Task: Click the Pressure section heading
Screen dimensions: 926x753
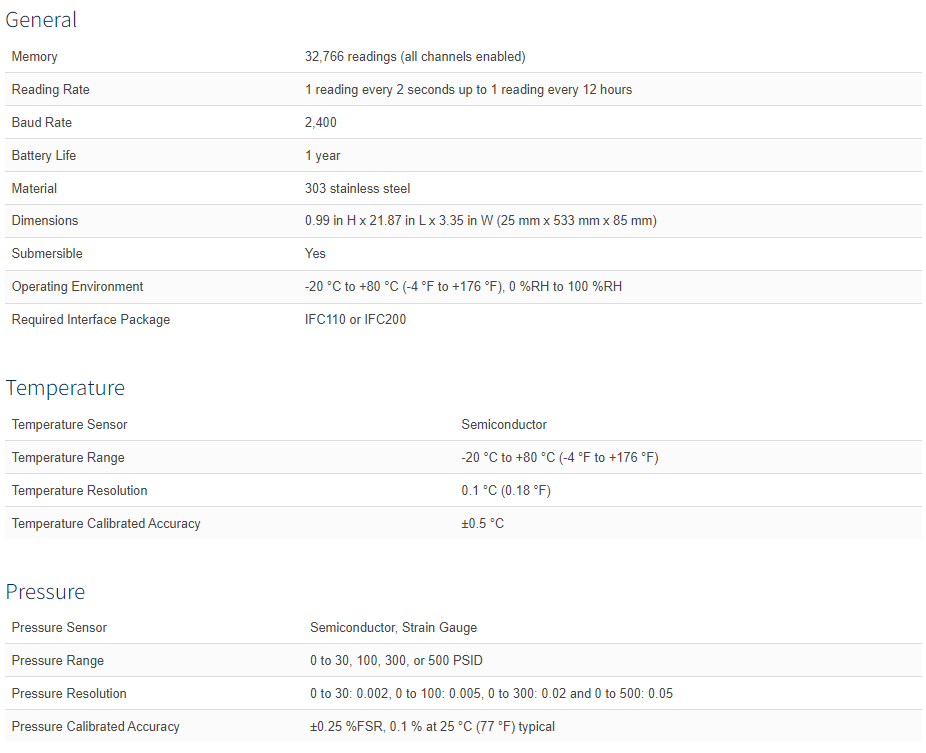Action: (x=45, y=591)
